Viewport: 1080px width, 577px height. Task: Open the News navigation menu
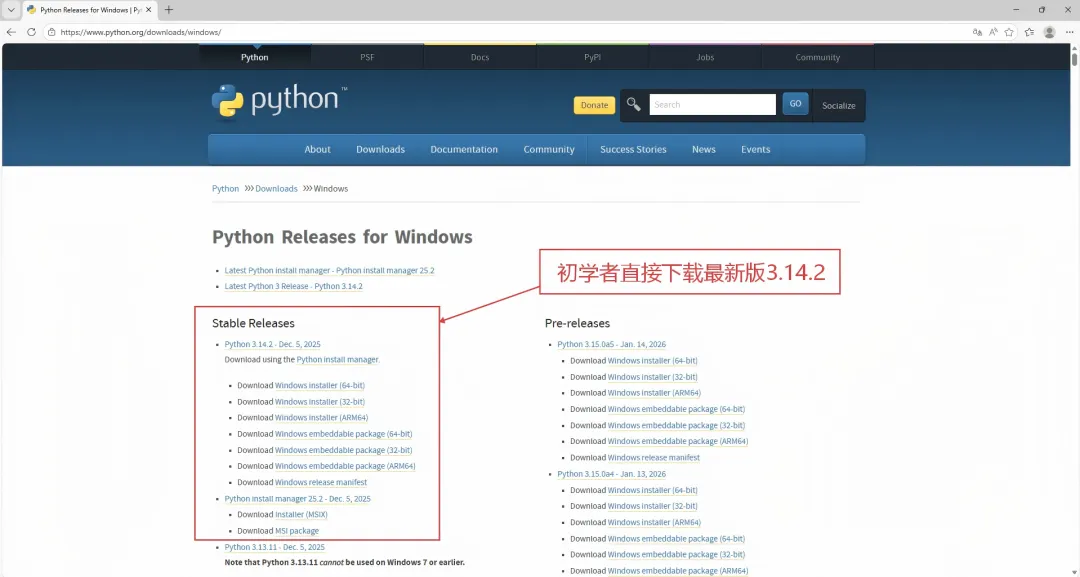[x=703, y=149]
